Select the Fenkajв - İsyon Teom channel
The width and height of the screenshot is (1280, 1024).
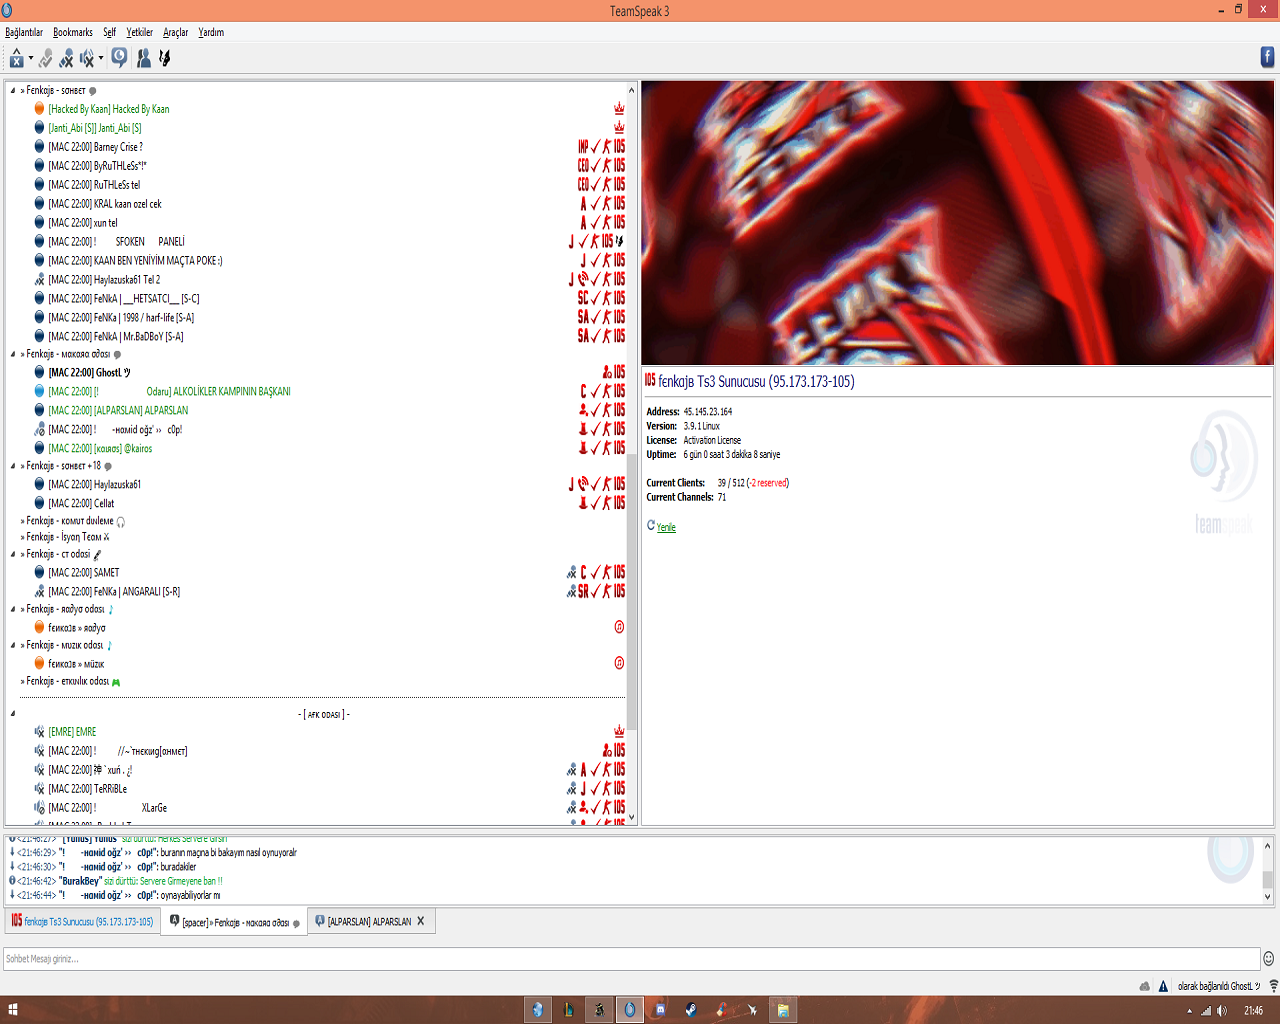coord(65,537)
